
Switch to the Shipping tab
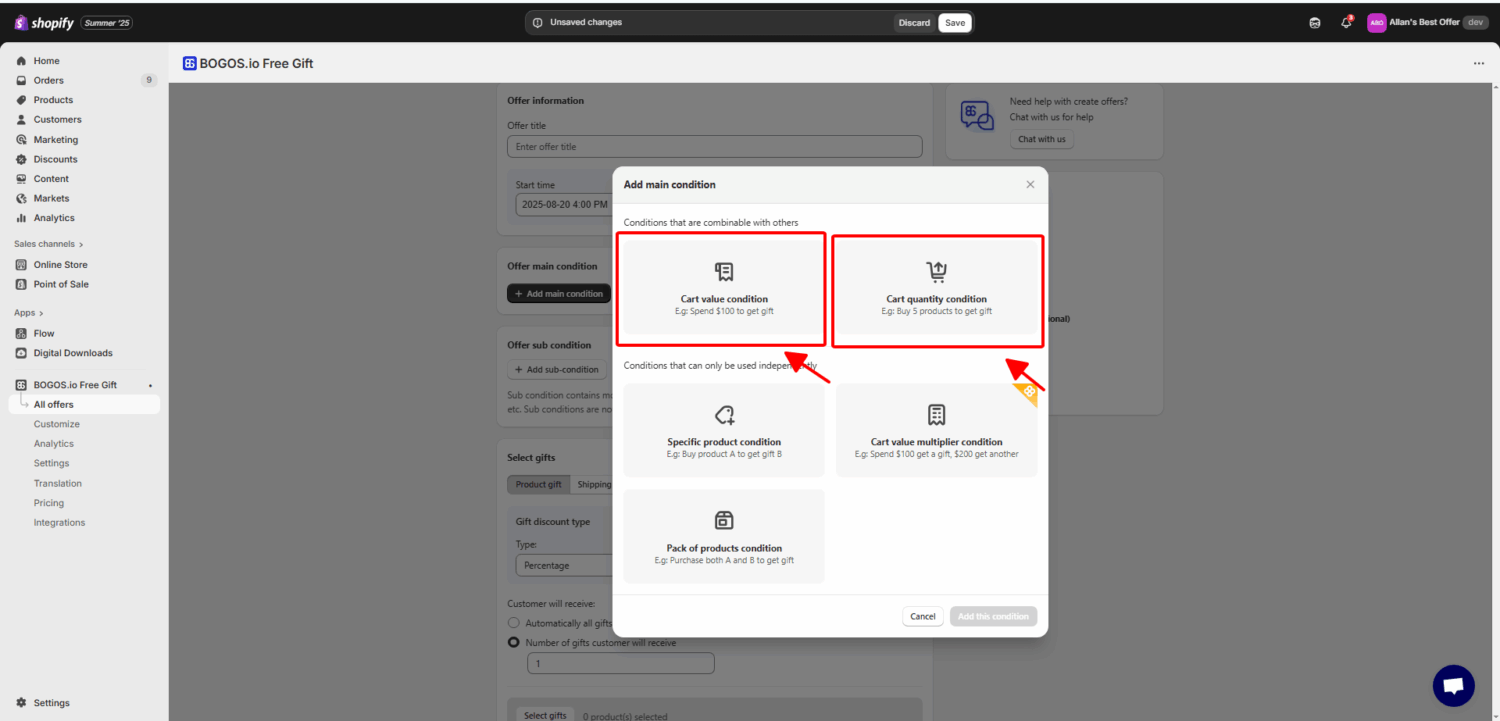point(593,485)
